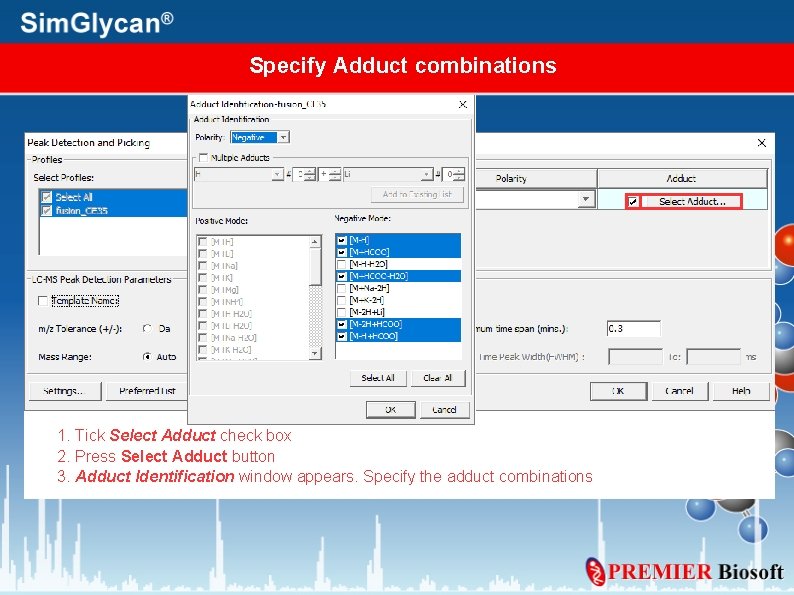Enable the Multiple Adducts checkbox
The width and height of the screenshot is (794, 595).
[x=203, y=157]
